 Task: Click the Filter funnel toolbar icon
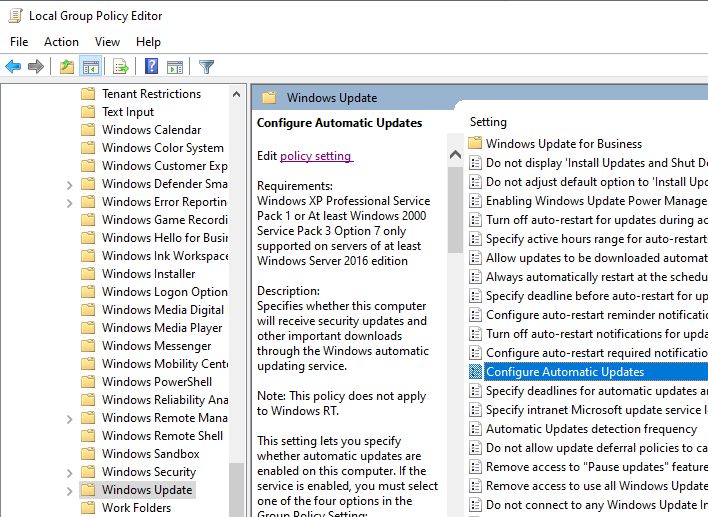pos(206,67)
